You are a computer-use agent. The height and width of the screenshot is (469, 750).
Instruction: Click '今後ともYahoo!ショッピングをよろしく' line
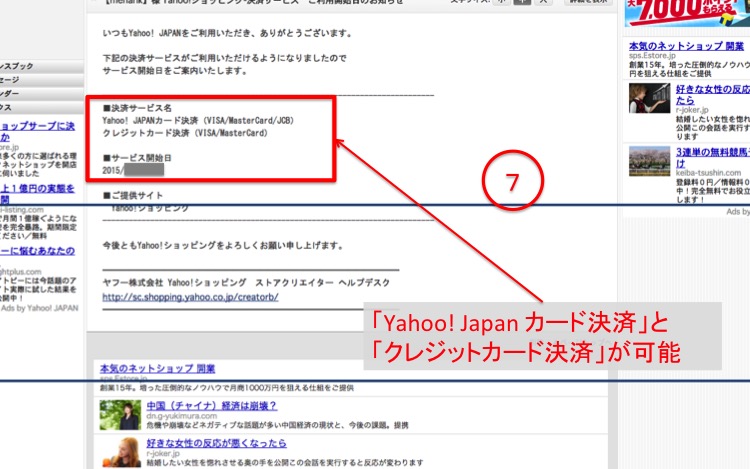pyautogui.click(x=223, y=246)
